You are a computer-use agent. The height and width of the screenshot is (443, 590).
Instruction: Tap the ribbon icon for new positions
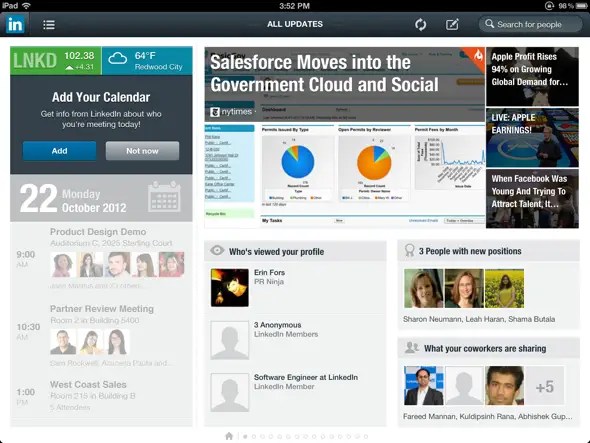409,250
